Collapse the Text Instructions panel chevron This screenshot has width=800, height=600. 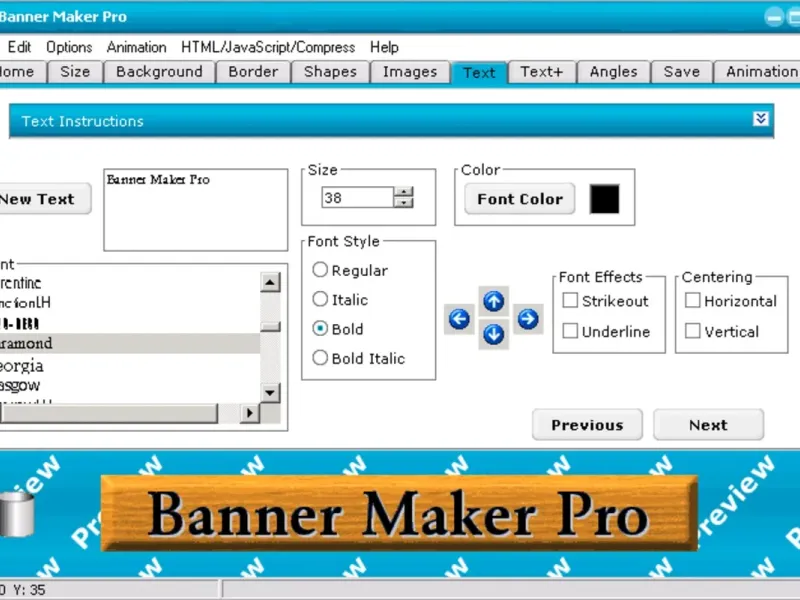coord(760,119)
